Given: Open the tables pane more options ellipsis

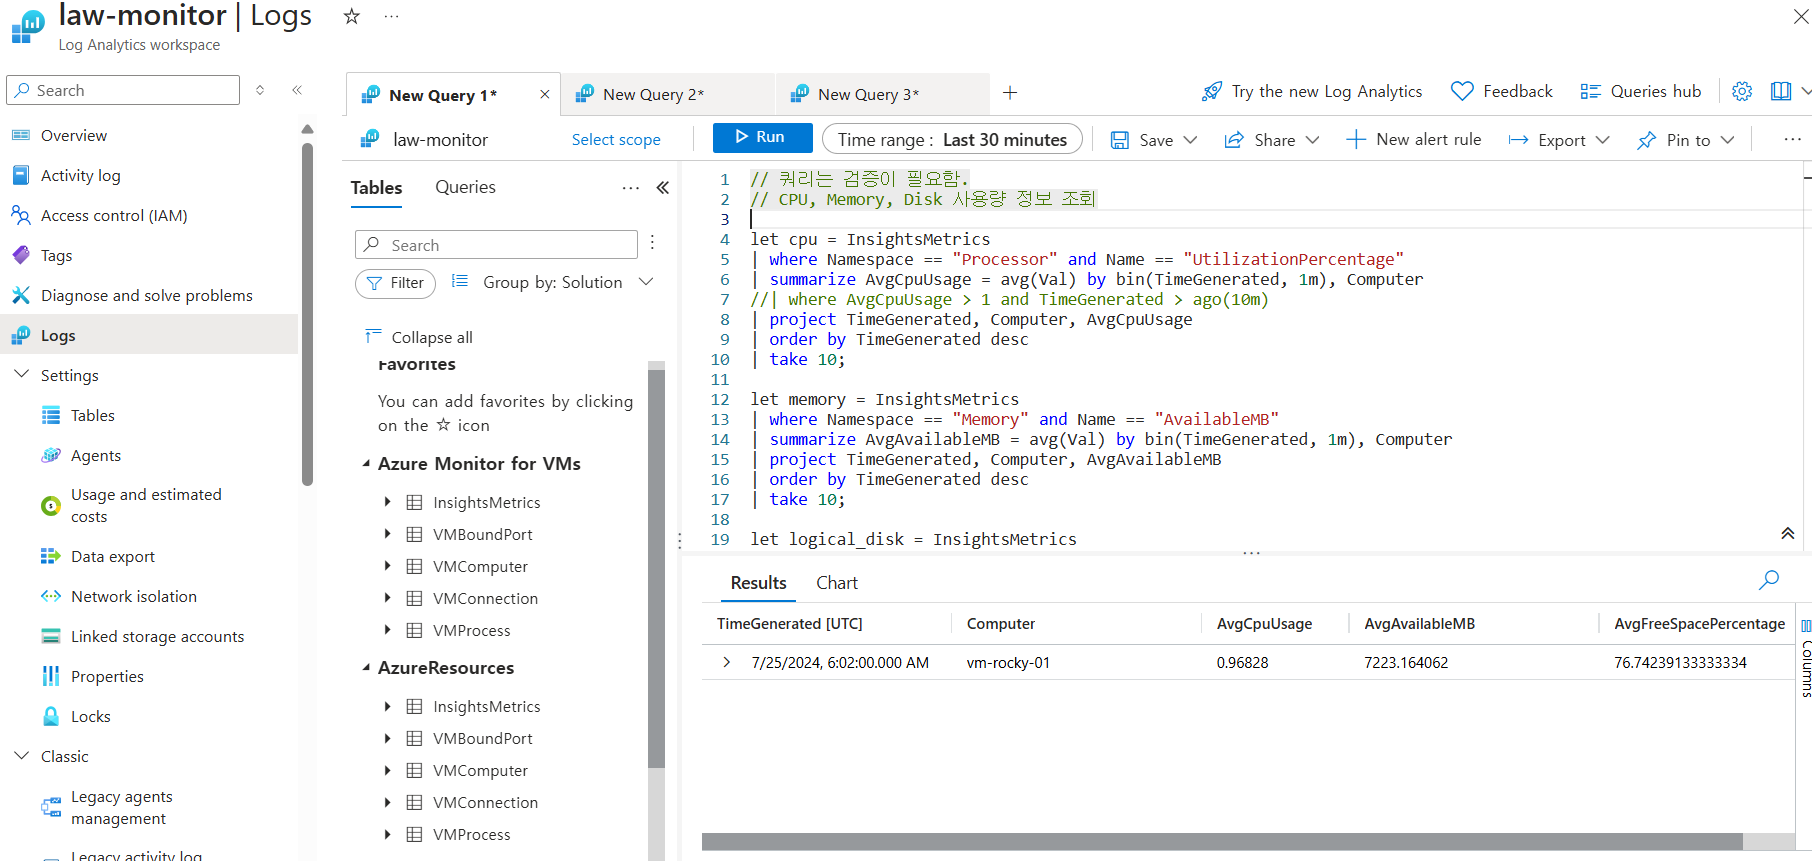Looking at the screenshot, I should click(630, 187).
